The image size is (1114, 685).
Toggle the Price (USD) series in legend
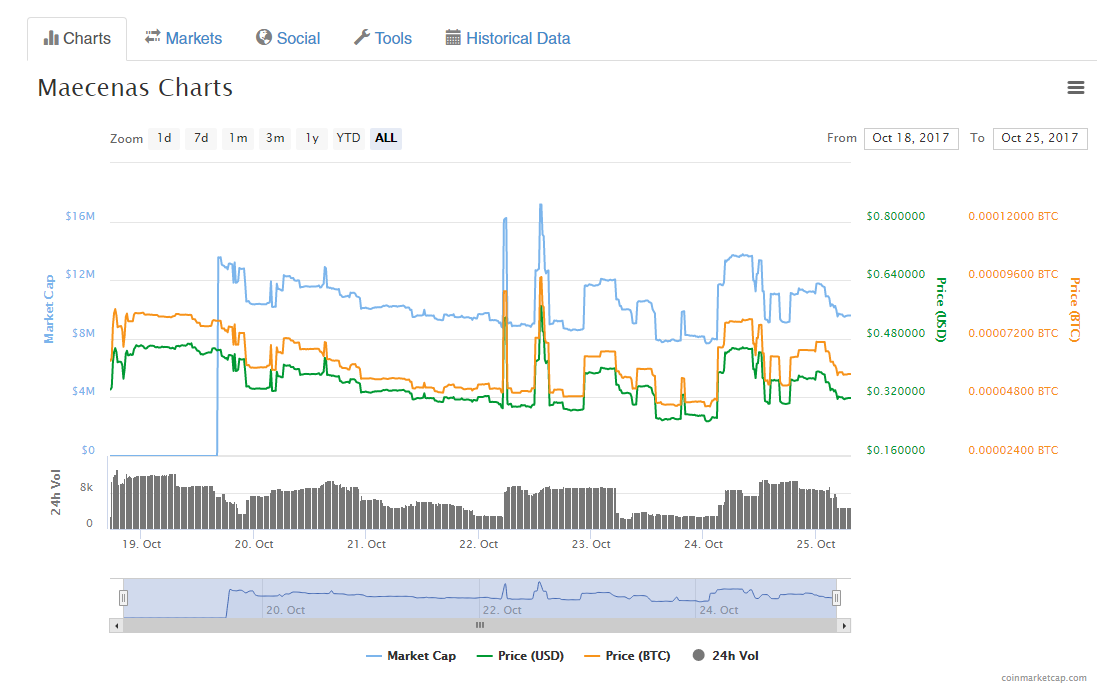point(520,656)
